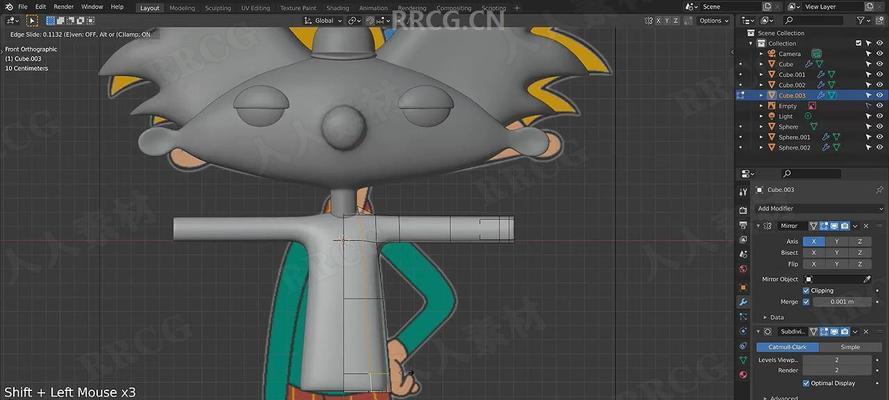Open the Help menu
The image size is (889, 400).
(x=117, y=7)
